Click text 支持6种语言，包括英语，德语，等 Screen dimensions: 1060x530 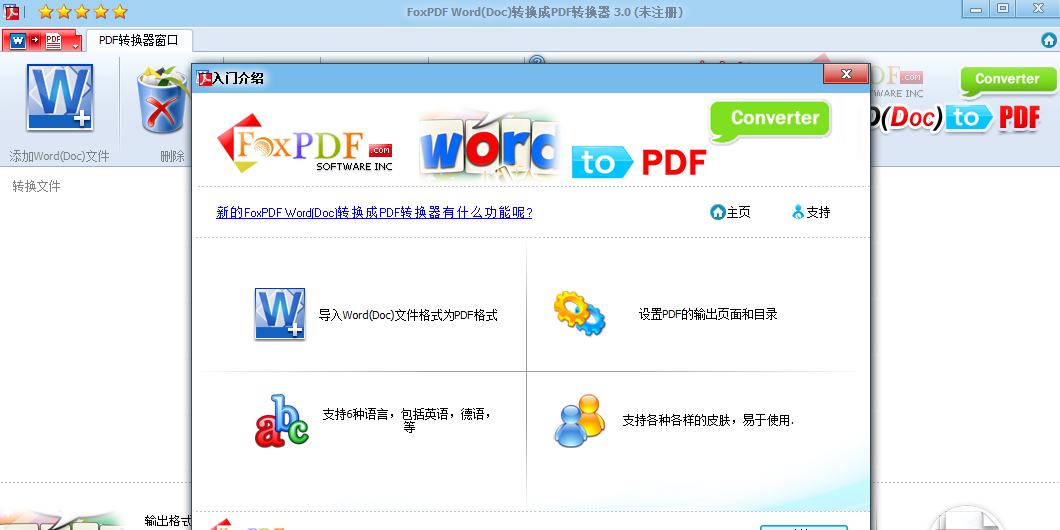pyautogui.click(x=406, y=420)
